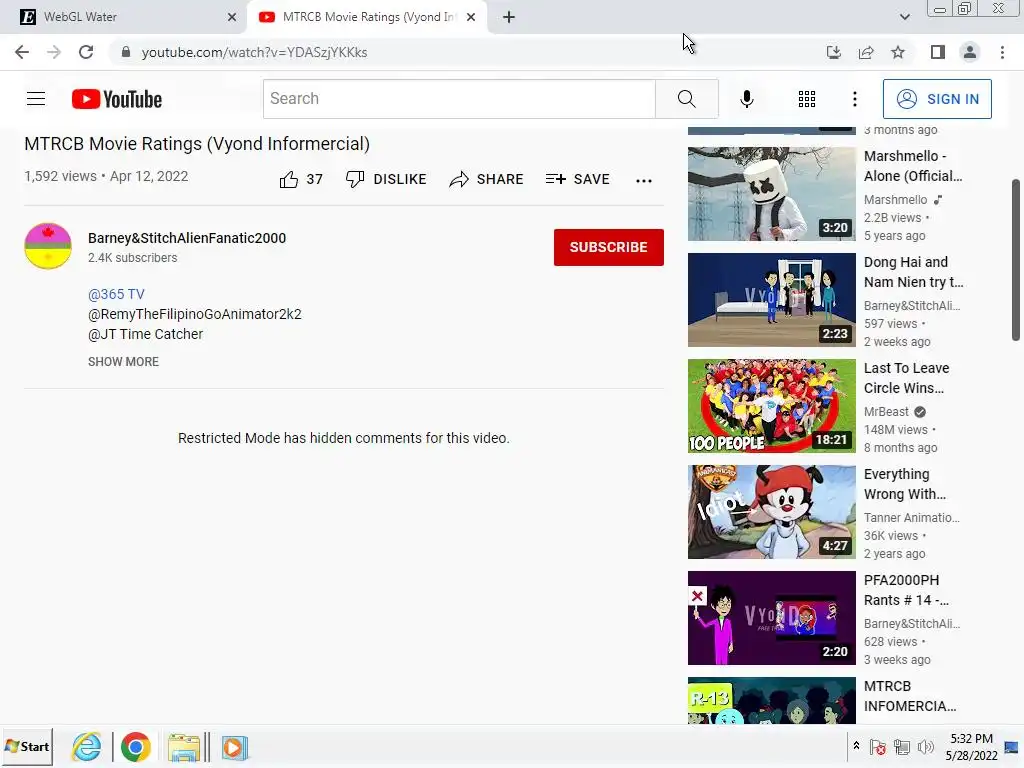Viewport: 1024px width, 768px height.
Task: Click Tanner Animatio... channel name
Action: coord(912,518)
